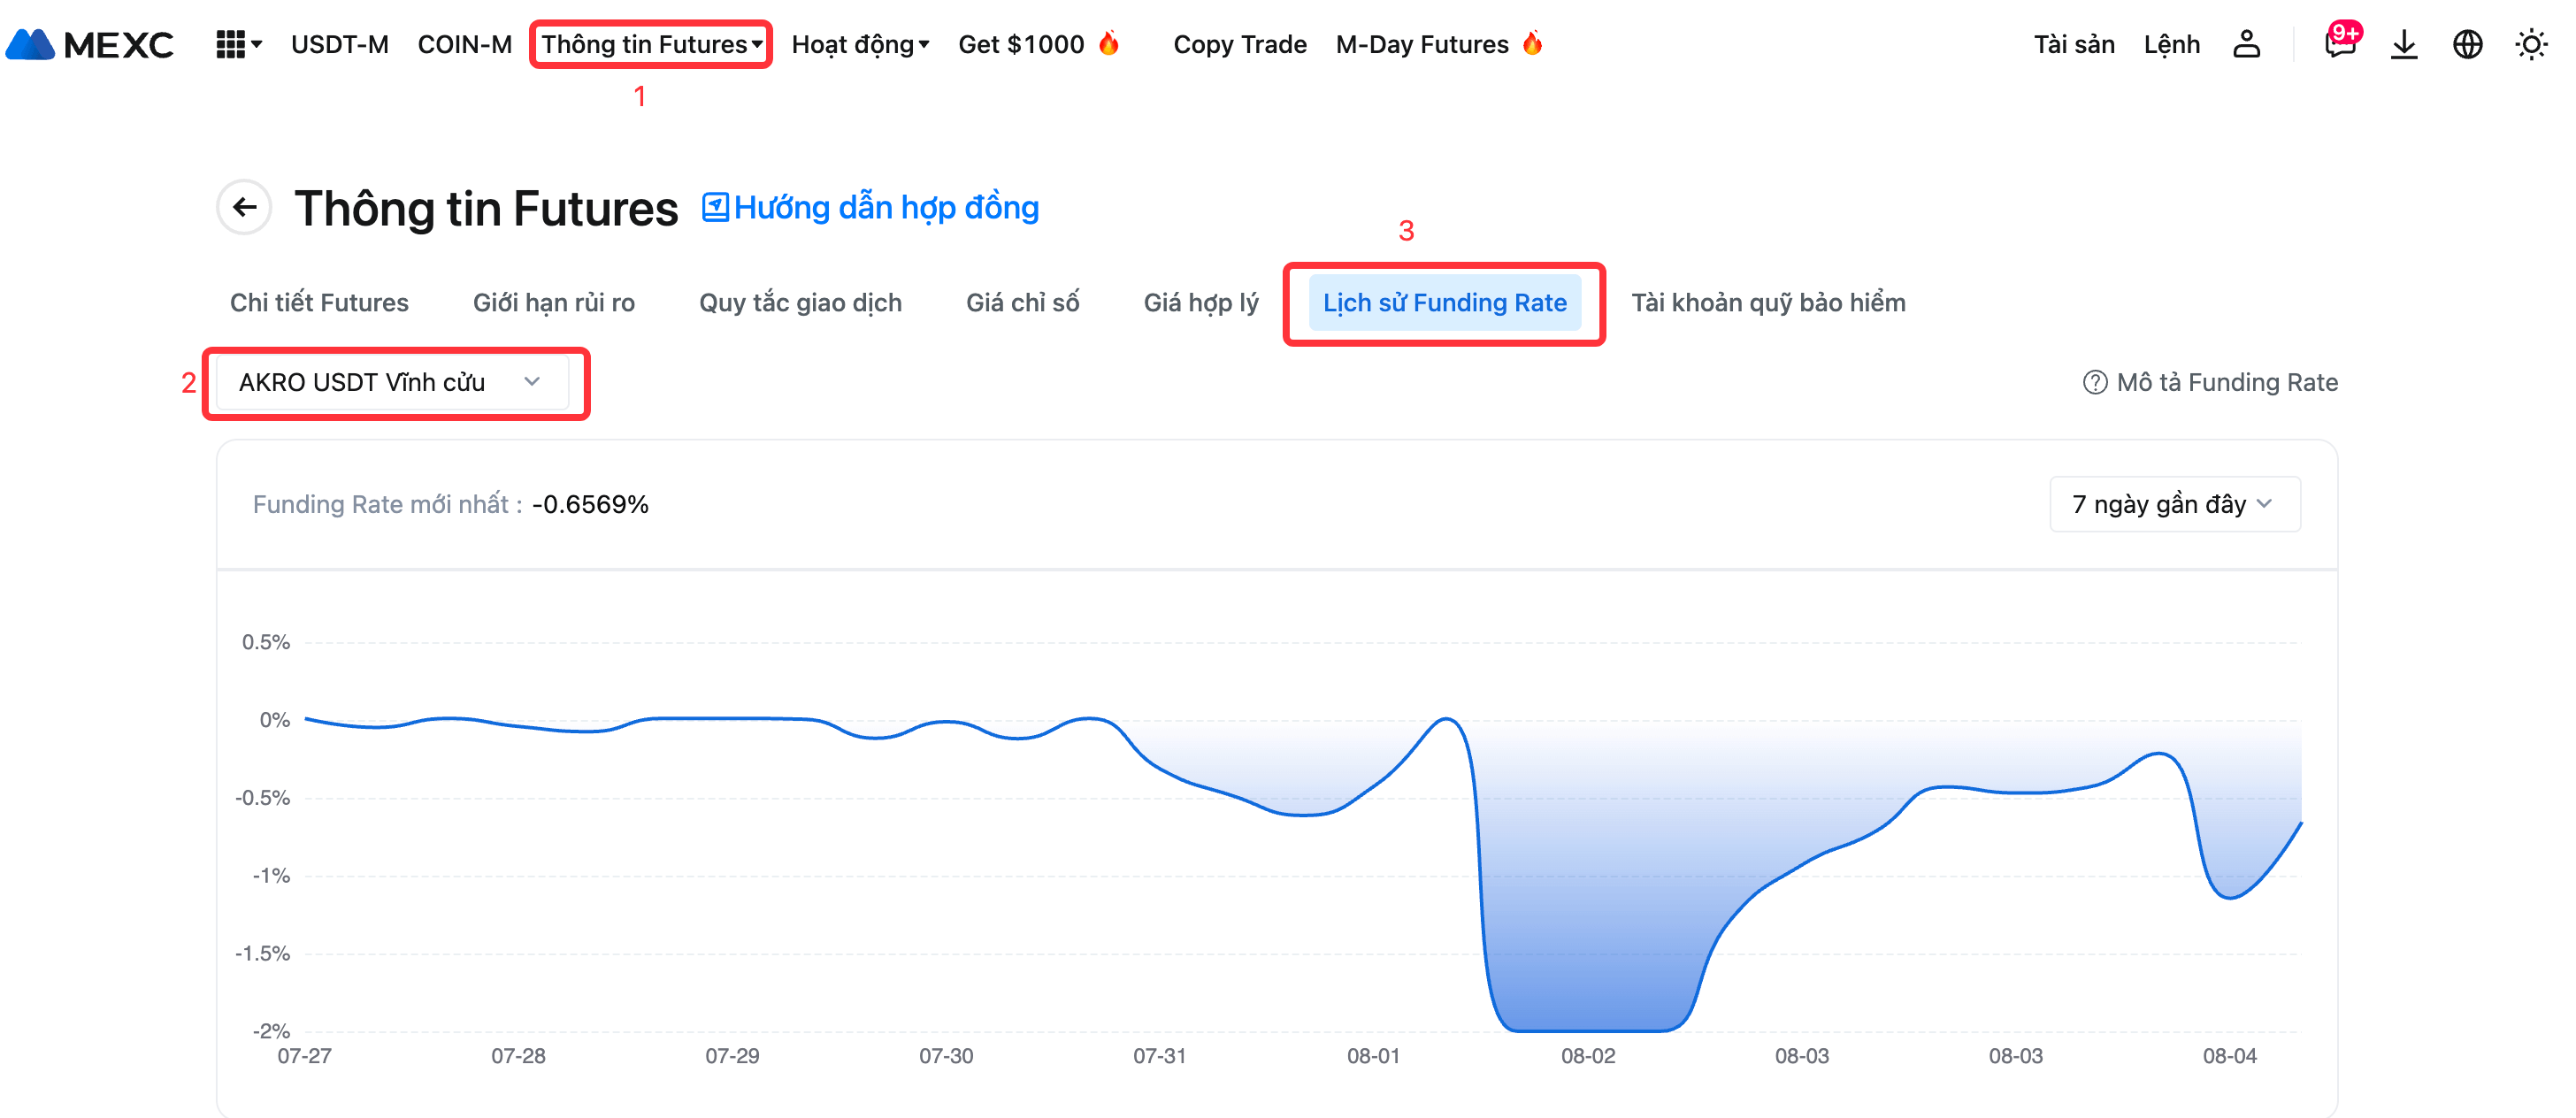
Task: Open Hướng dẫn hợp đồng link
Action: coord(871,207)
